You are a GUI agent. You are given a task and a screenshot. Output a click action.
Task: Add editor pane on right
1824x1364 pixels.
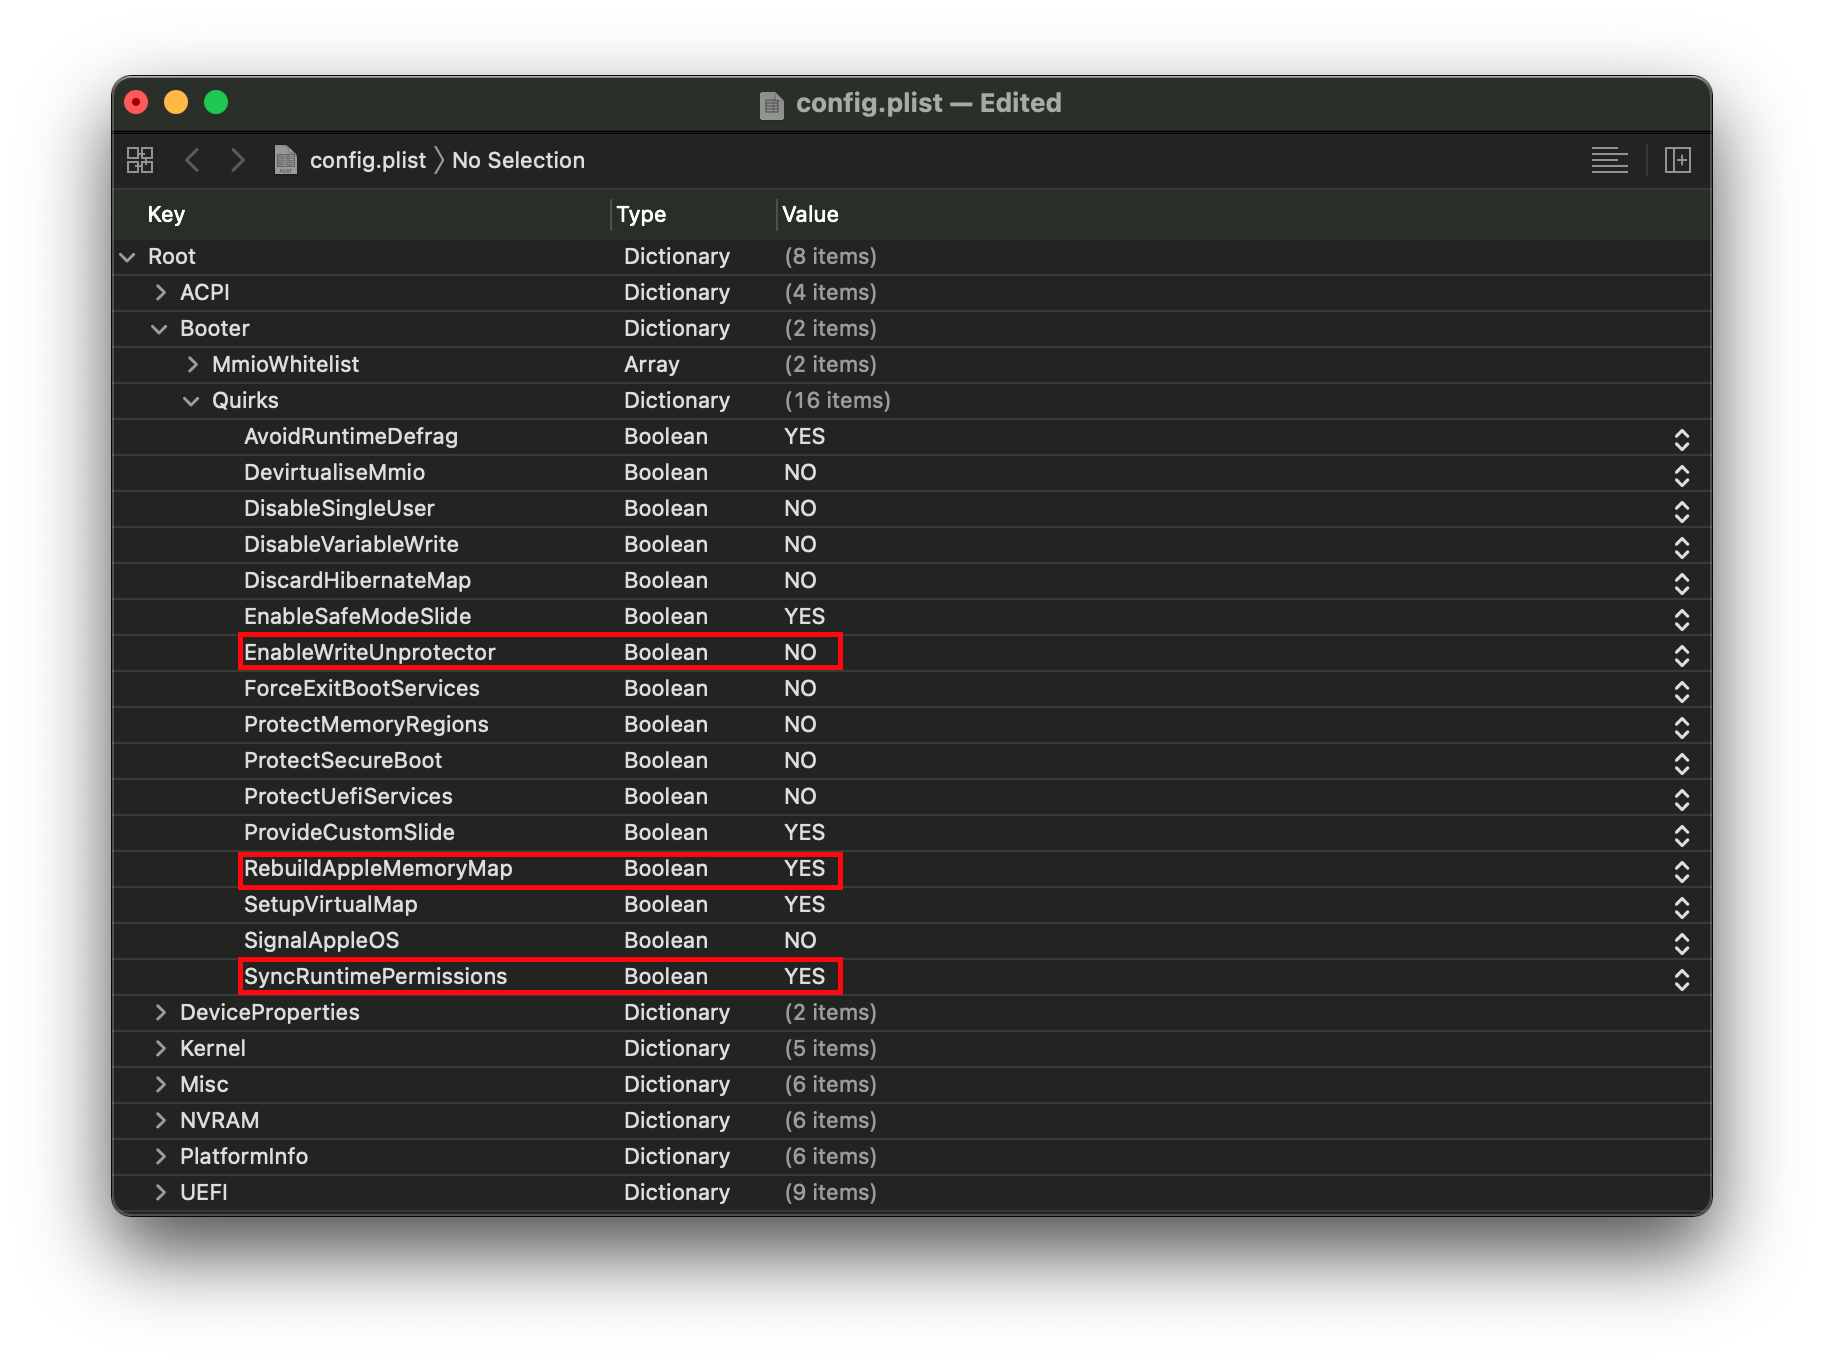click(1677, 160)
